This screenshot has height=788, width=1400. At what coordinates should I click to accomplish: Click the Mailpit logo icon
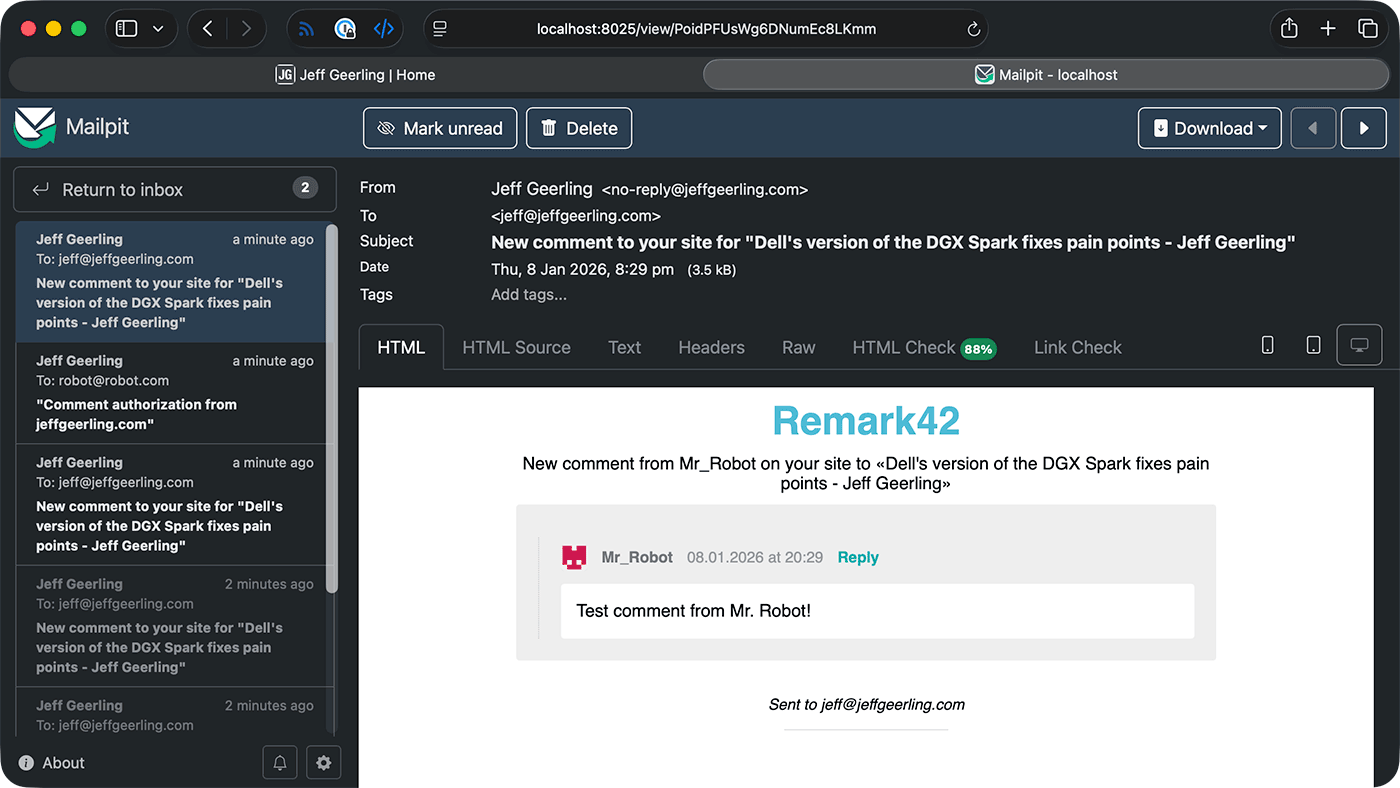tap(35, 128)
